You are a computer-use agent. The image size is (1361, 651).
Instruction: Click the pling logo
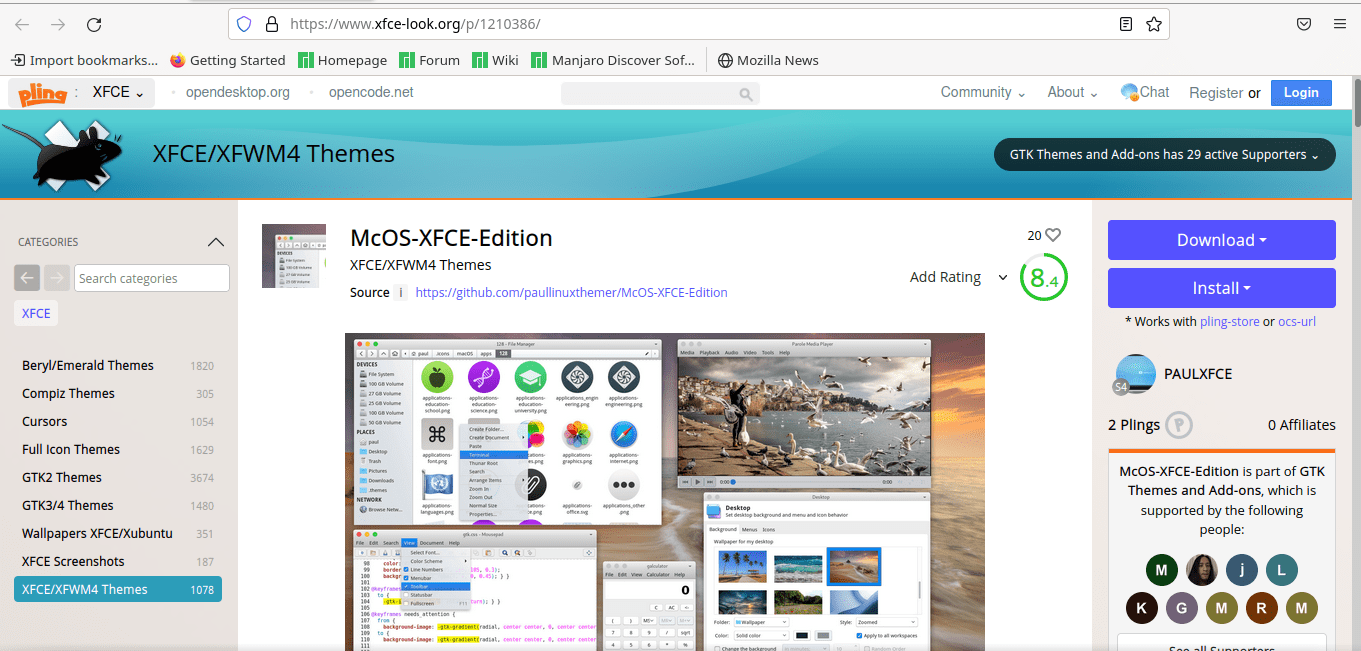tap(42, 93)
